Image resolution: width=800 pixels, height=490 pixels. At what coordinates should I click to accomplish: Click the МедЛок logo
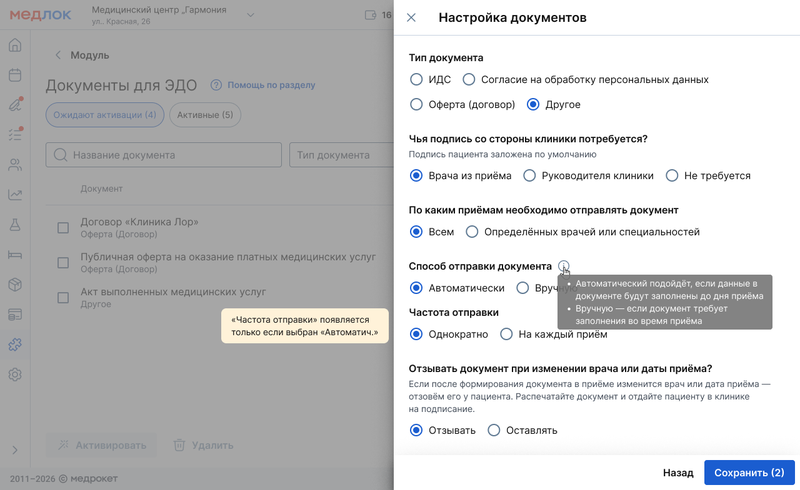coord(41,15)
